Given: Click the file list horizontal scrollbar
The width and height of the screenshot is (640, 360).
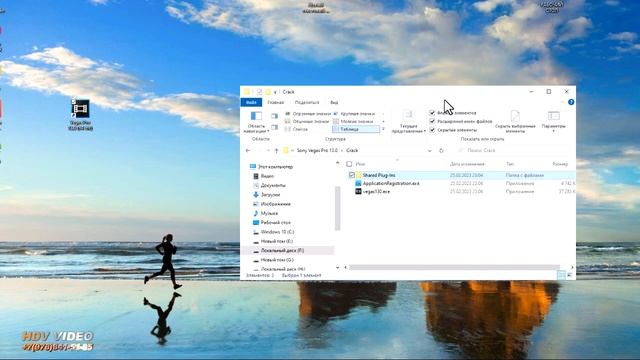Looking at the screenshot, I should point(454,267).
